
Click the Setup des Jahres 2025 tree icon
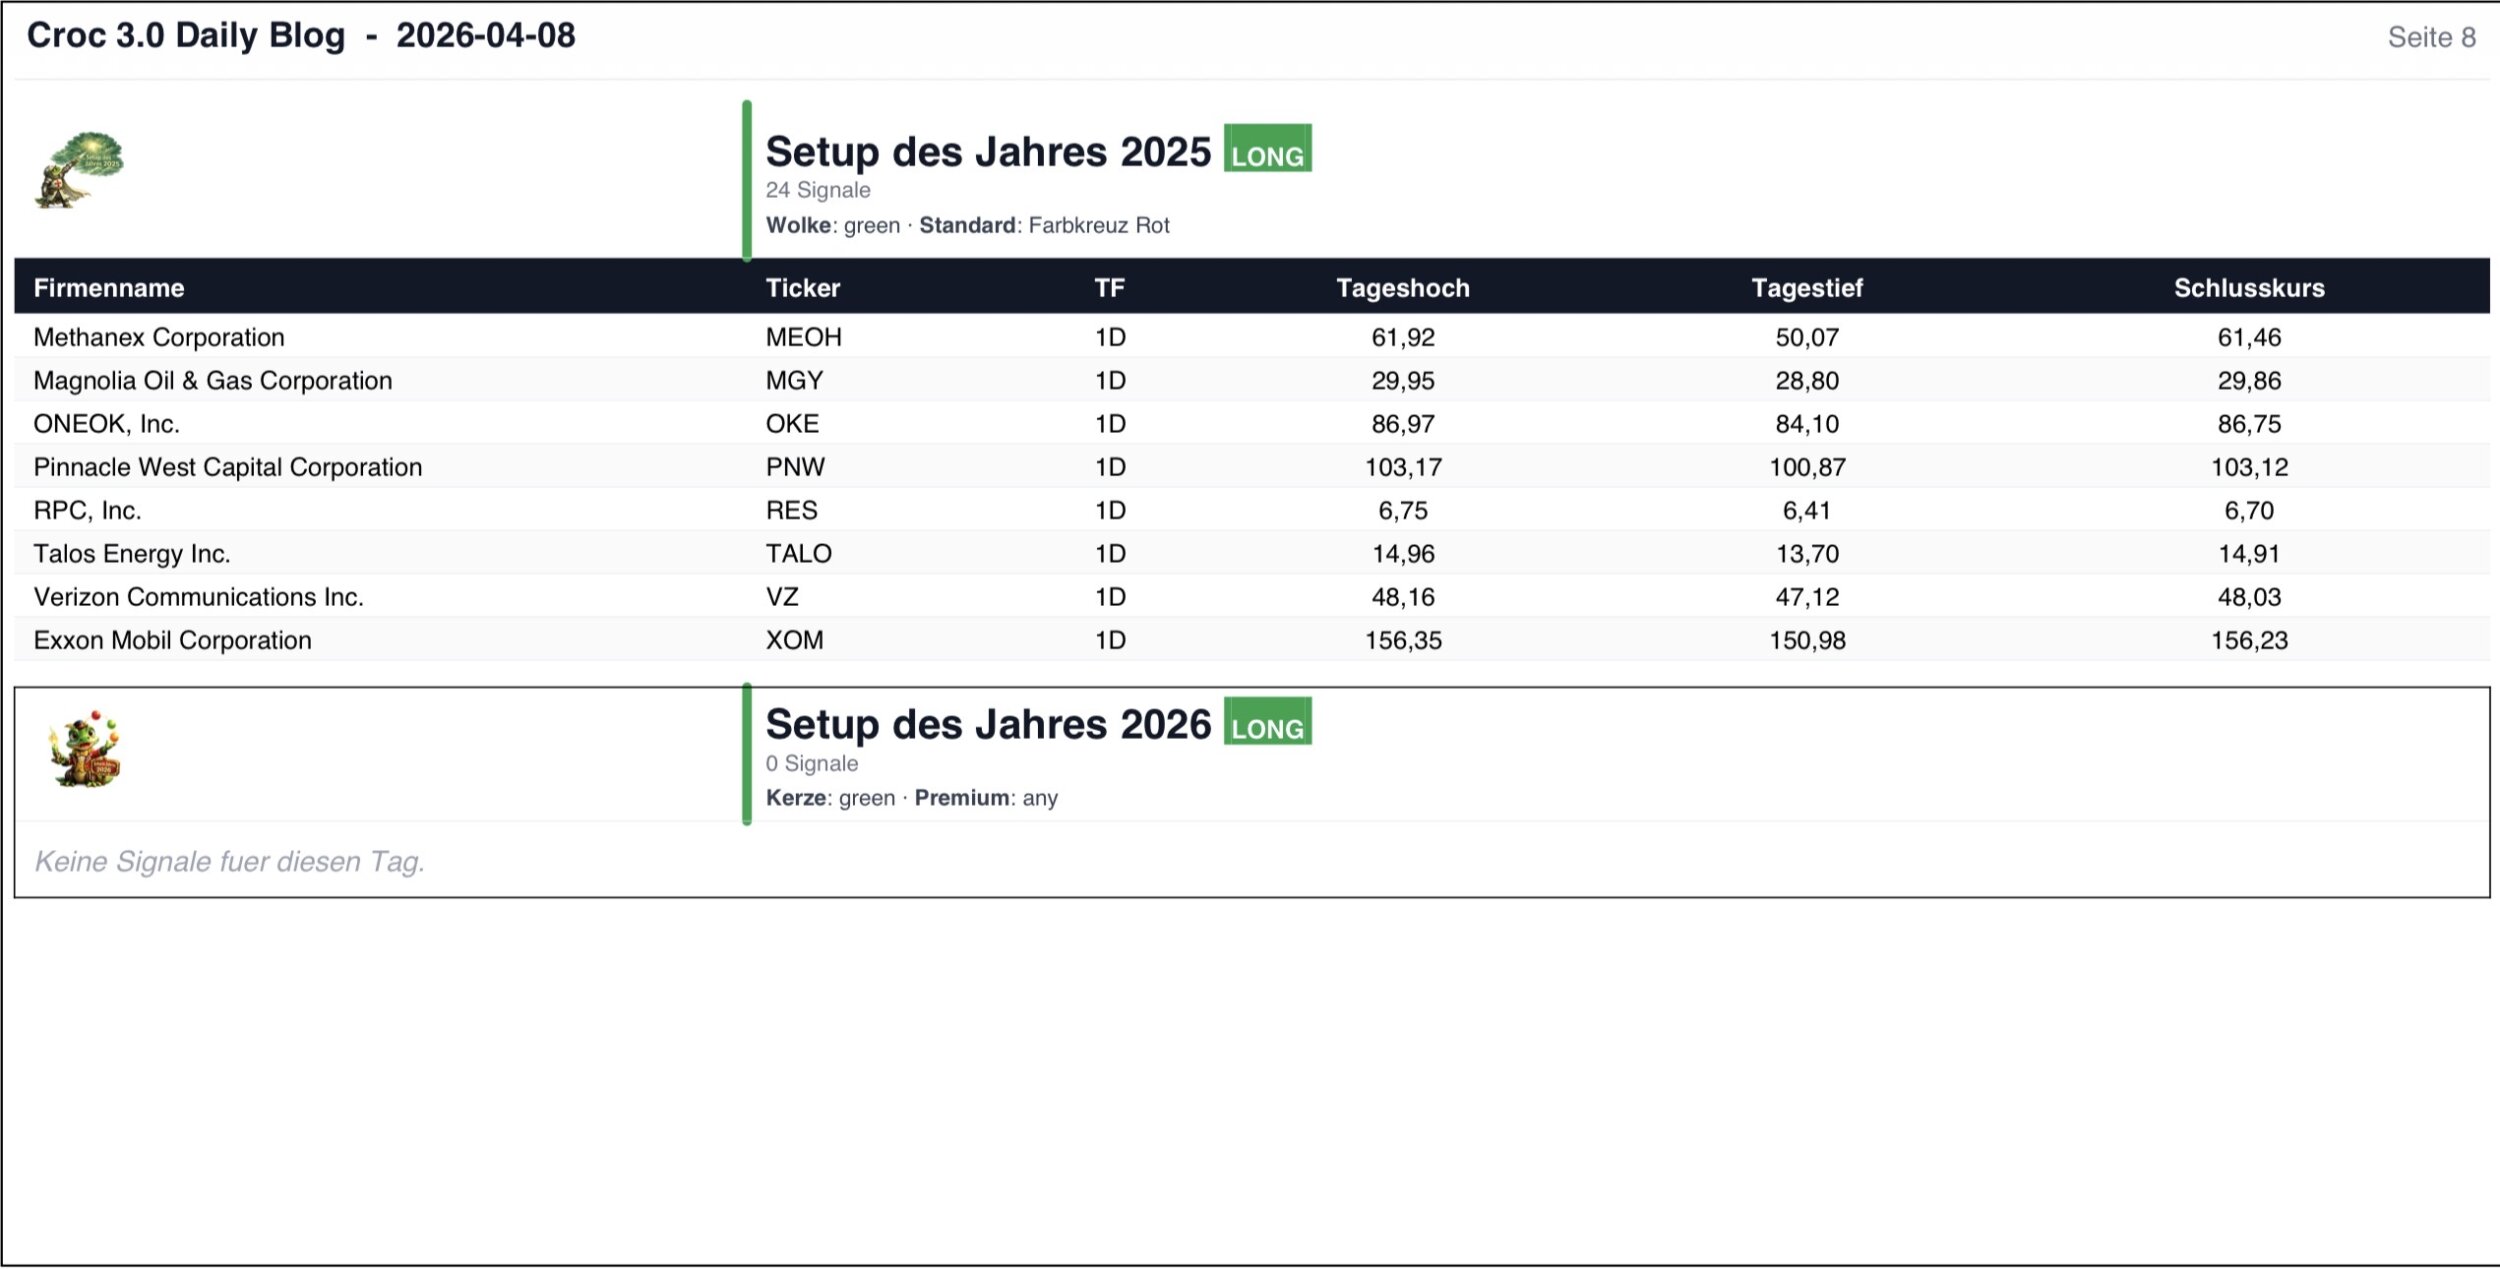(x=80, y=170)
